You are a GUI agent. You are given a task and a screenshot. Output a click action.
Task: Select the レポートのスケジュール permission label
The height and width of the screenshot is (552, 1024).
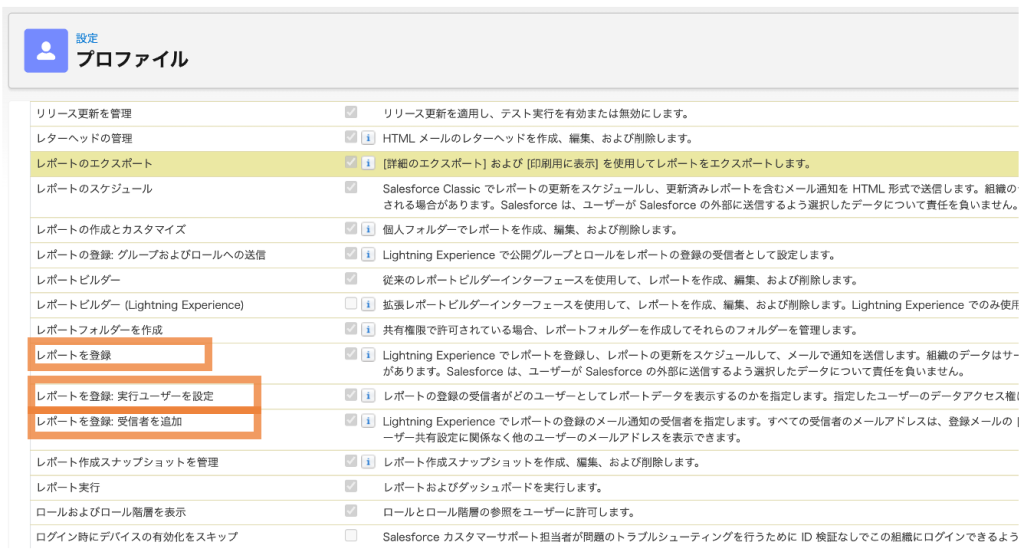click(x=94, y=189)
